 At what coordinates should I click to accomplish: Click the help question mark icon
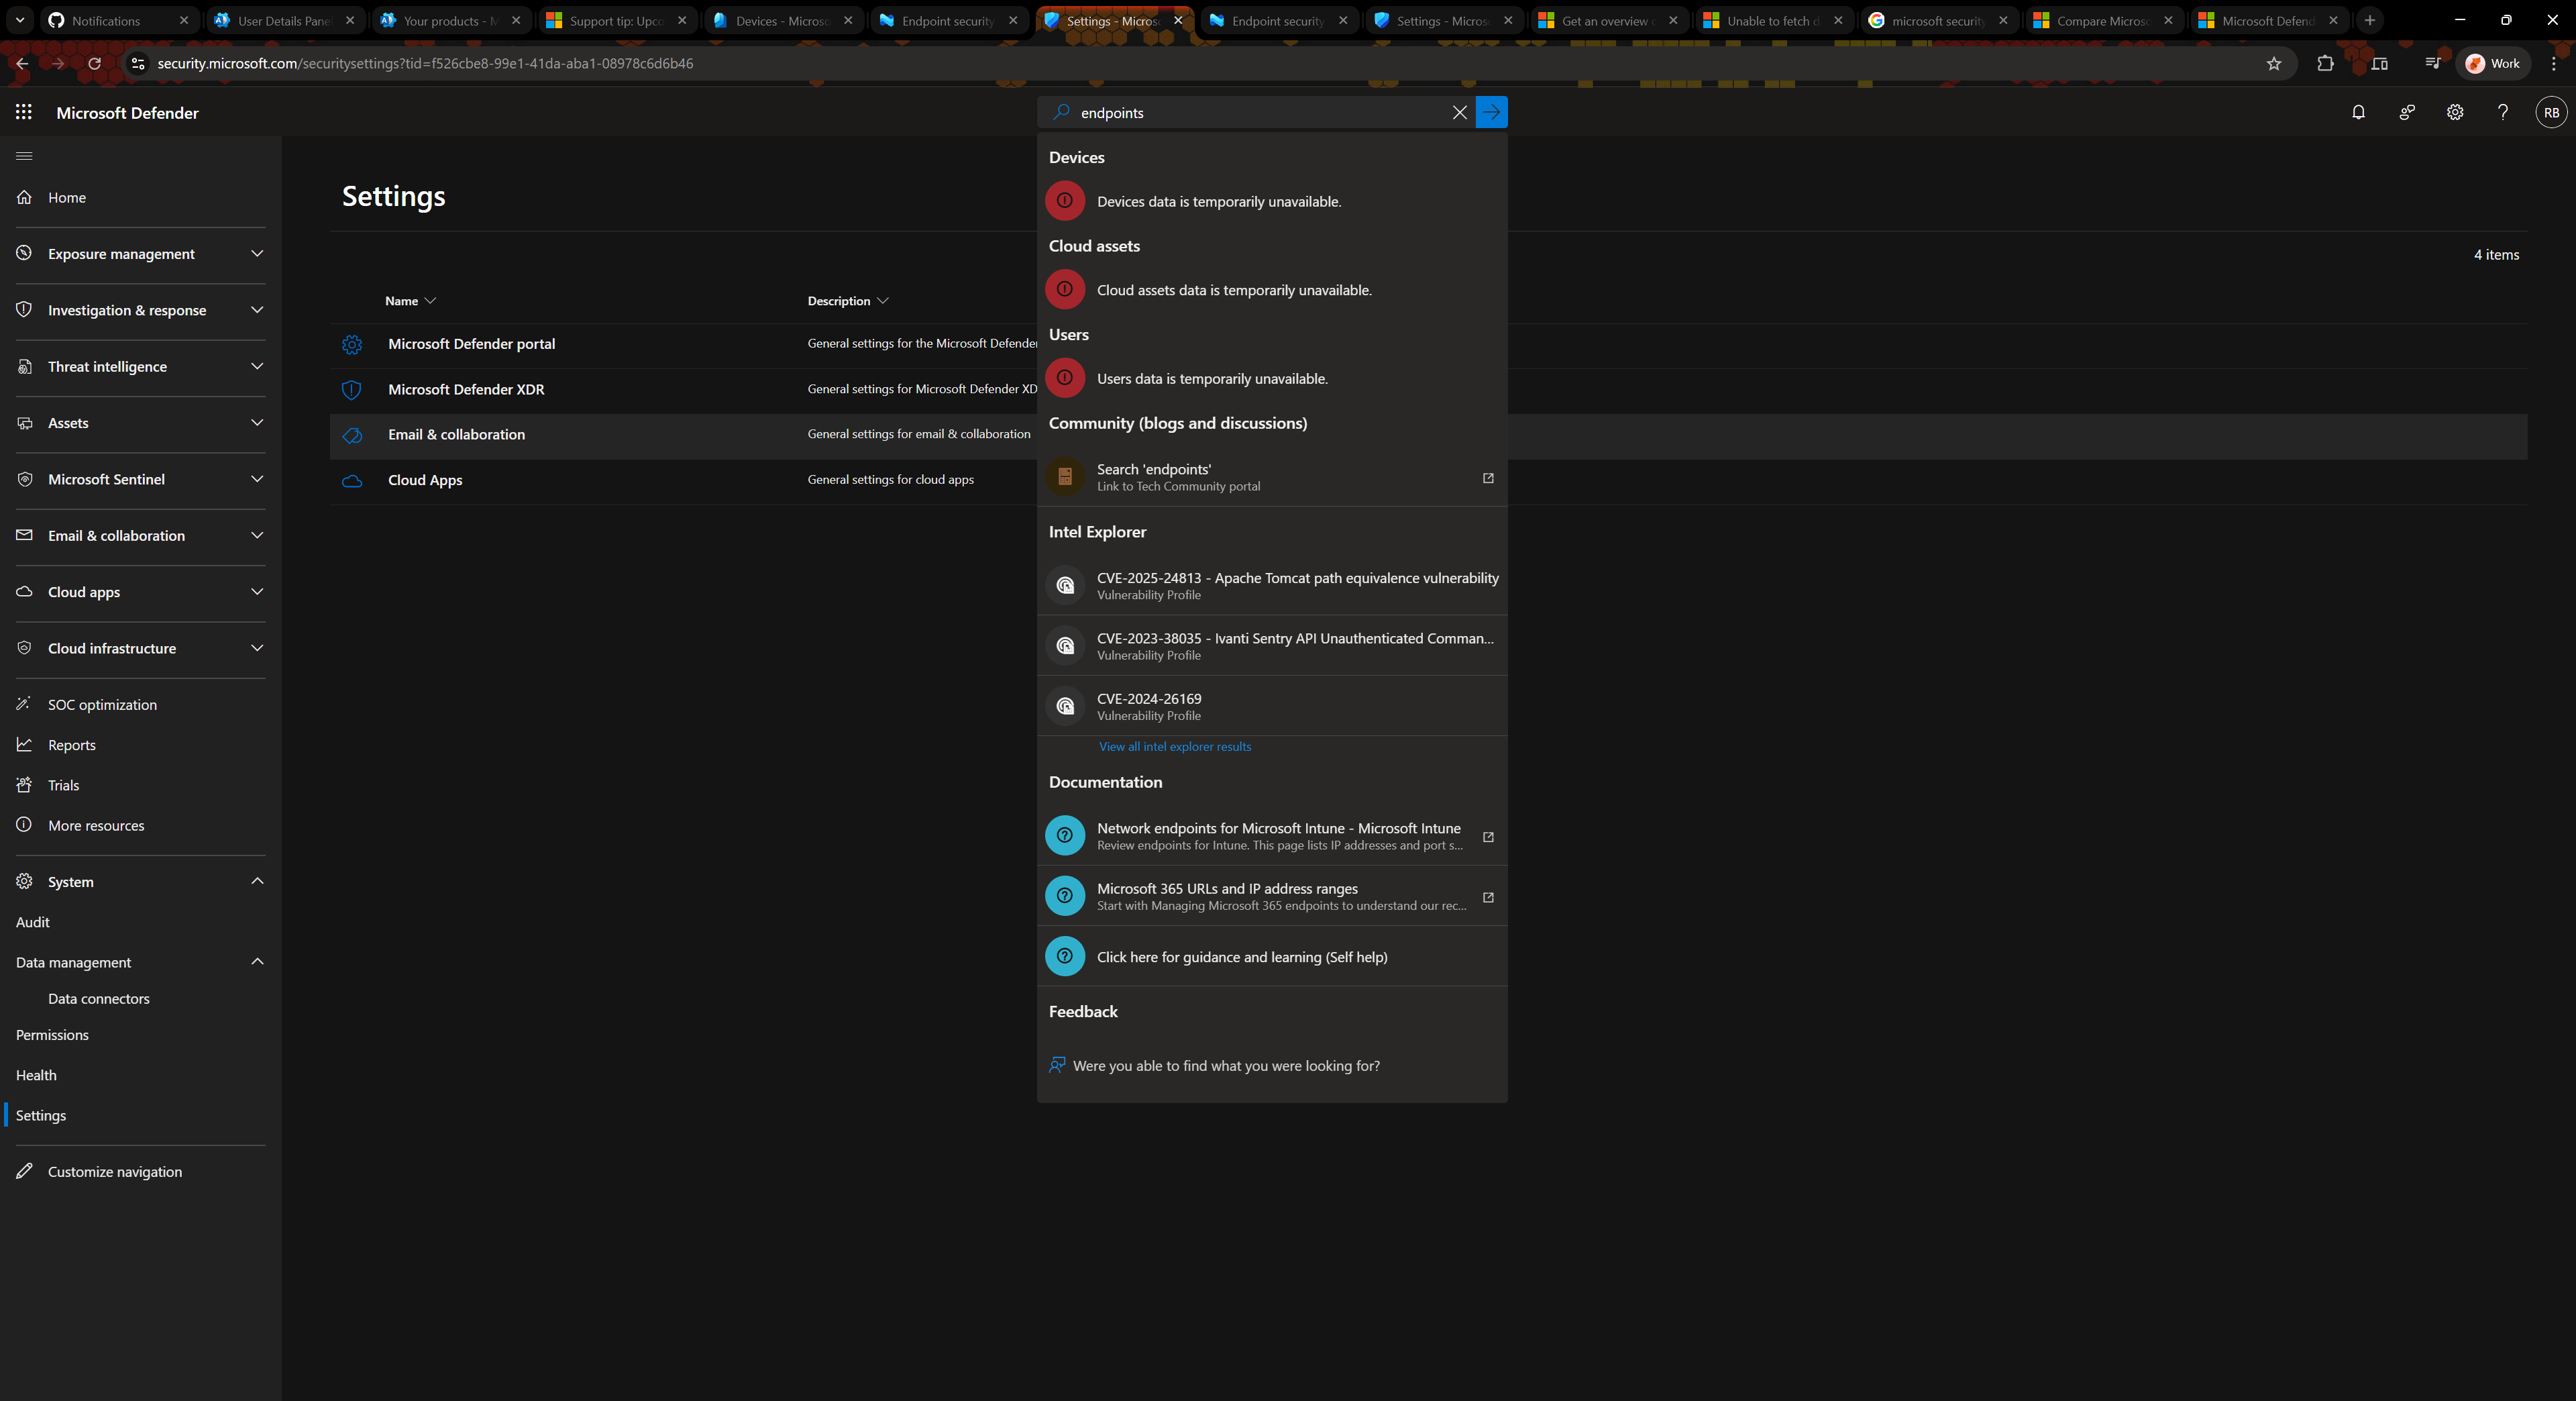click(x=2502, y=112)
